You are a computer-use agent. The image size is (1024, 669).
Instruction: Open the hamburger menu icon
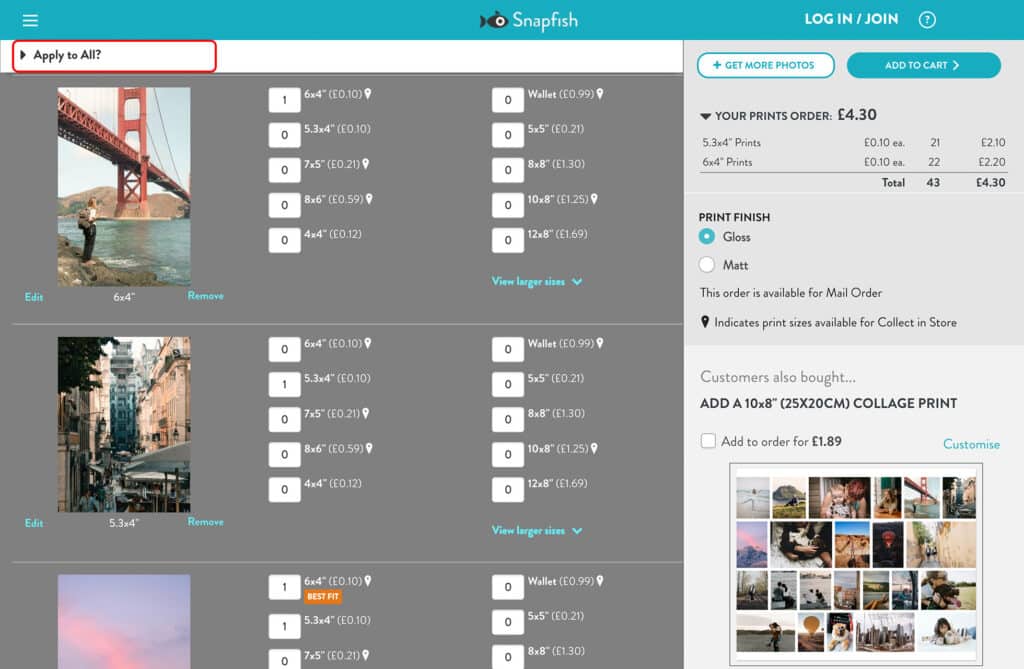point(30,20)
